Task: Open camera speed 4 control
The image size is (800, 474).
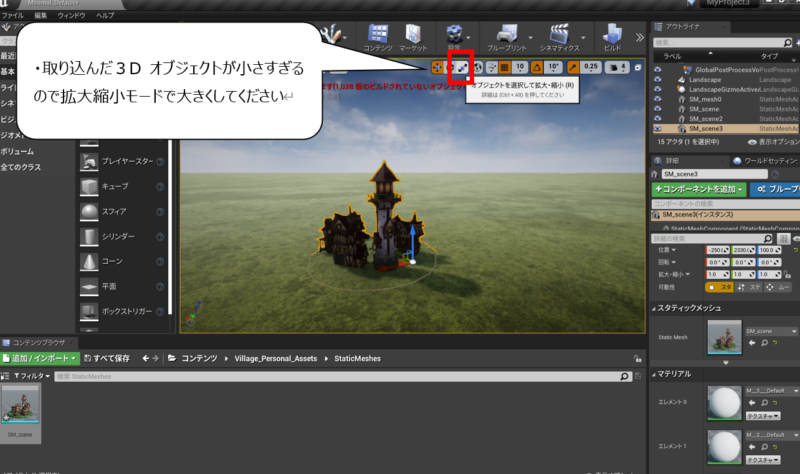Action: pos(617,67)
